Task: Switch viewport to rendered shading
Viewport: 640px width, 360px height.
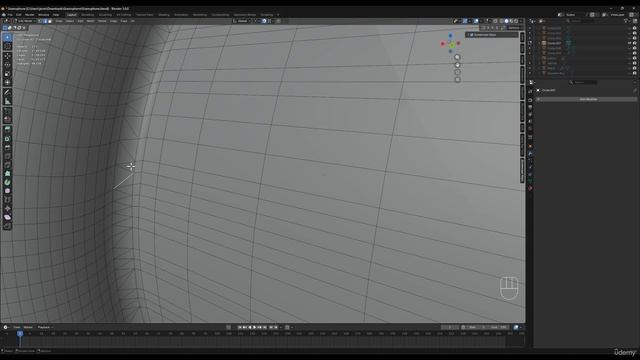Action: point(516,21)
